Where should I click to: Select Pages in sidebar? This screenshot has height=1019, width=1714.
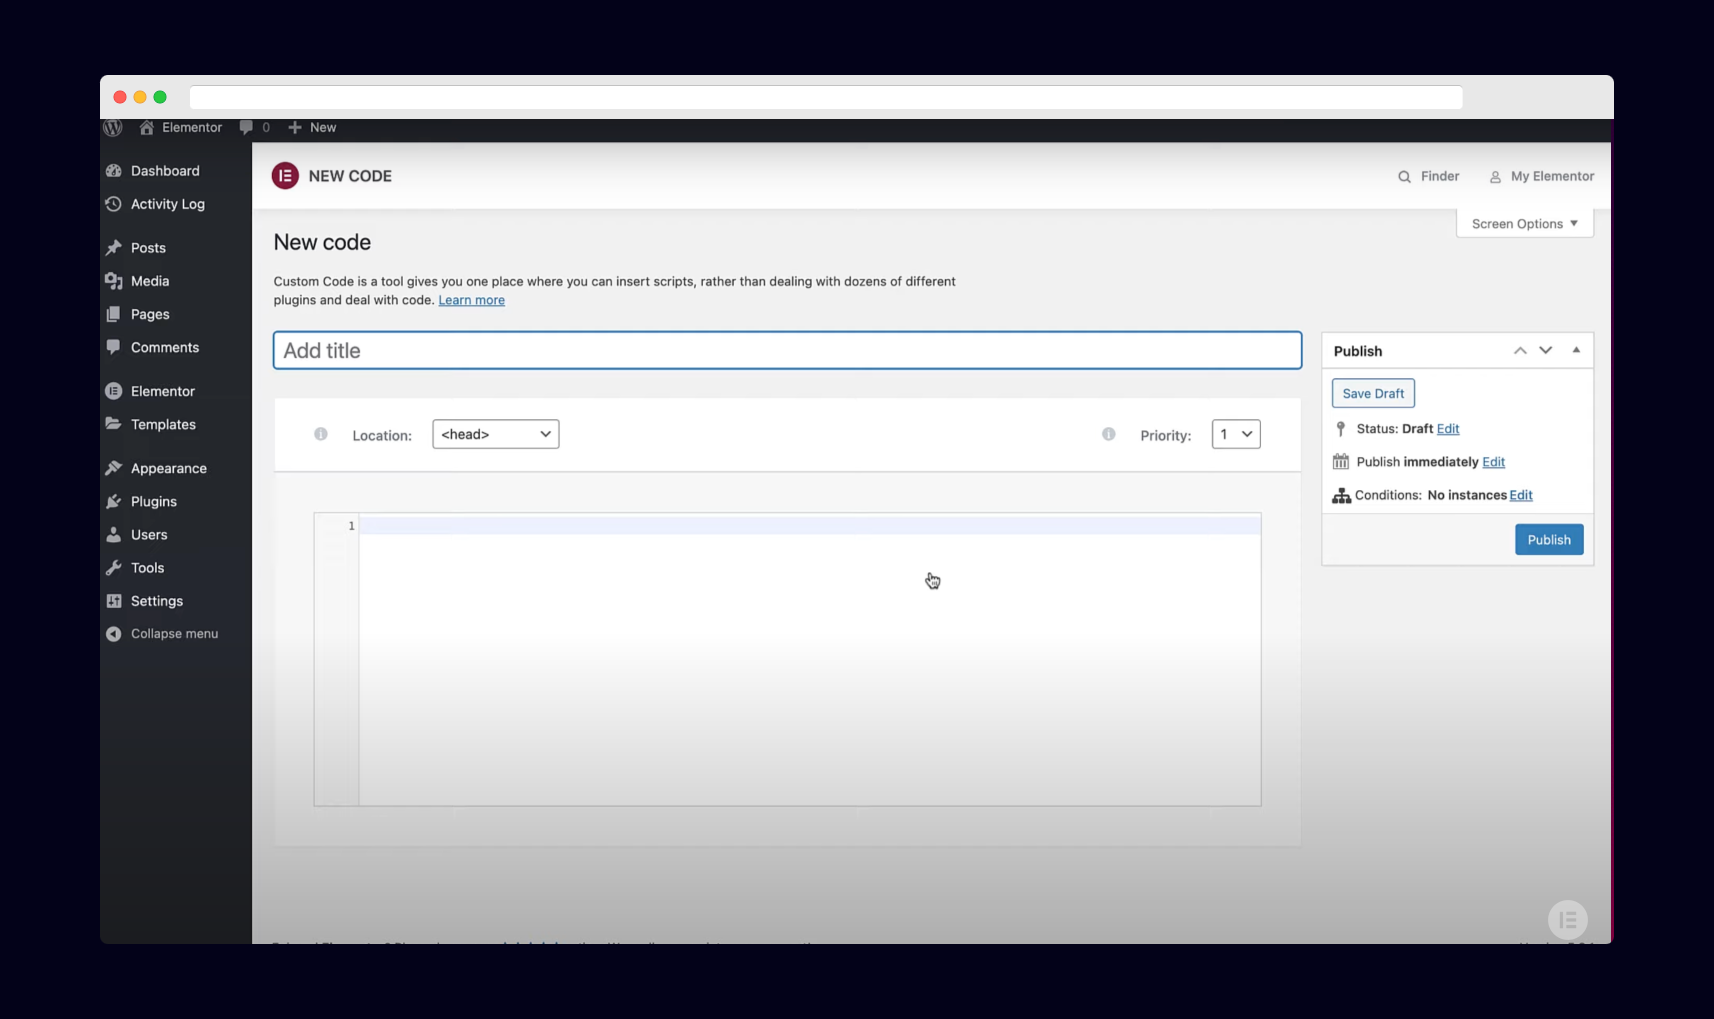(x=150, y=314)
